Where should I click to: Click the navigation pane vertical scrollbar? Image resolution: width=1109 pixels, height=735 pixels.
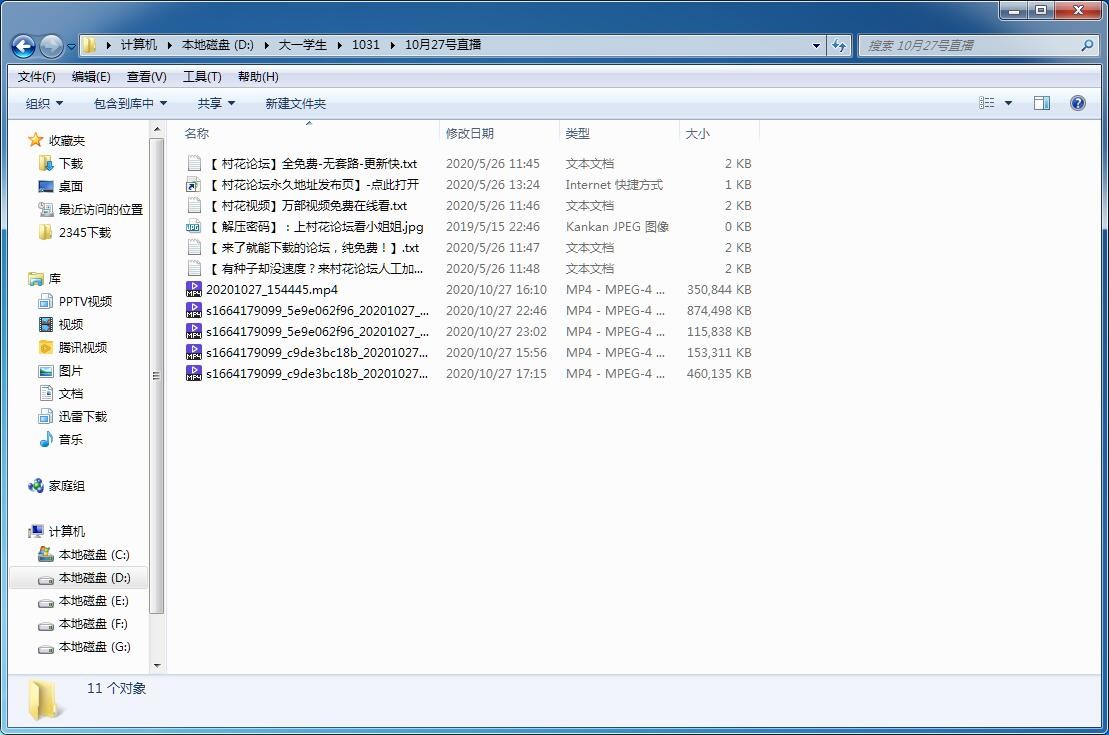point(157,375)
